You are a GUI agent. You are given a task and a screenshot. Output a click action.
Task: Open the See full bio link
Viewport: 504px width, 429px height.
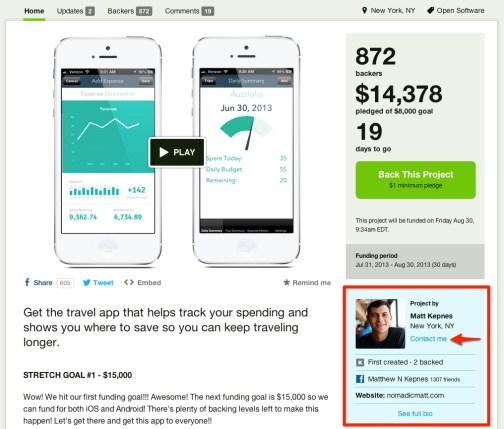pos(415,414)
